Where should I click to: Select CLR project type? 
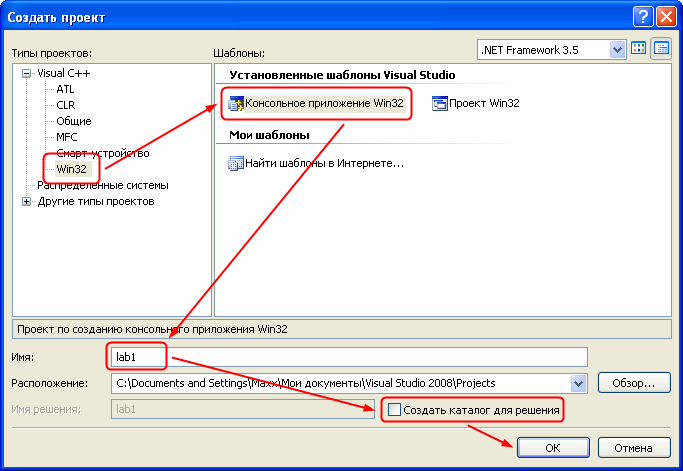(x=66, y=105)
